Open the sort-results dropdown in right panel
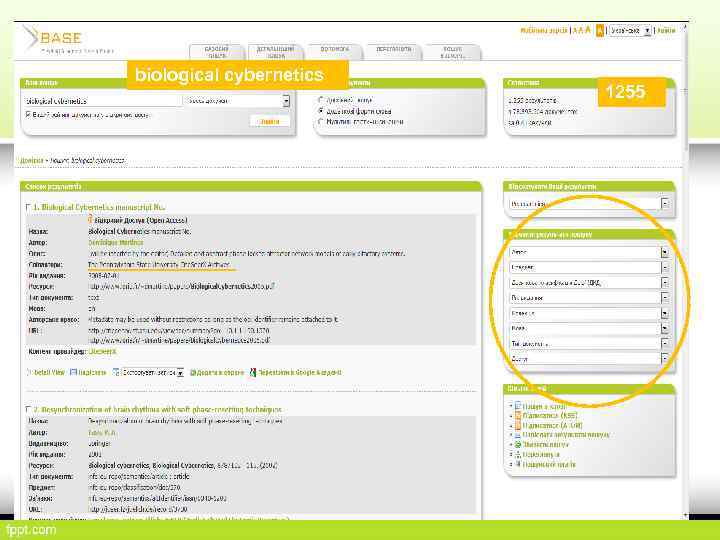This screenshot has width=720, height=540. point(589,203)
